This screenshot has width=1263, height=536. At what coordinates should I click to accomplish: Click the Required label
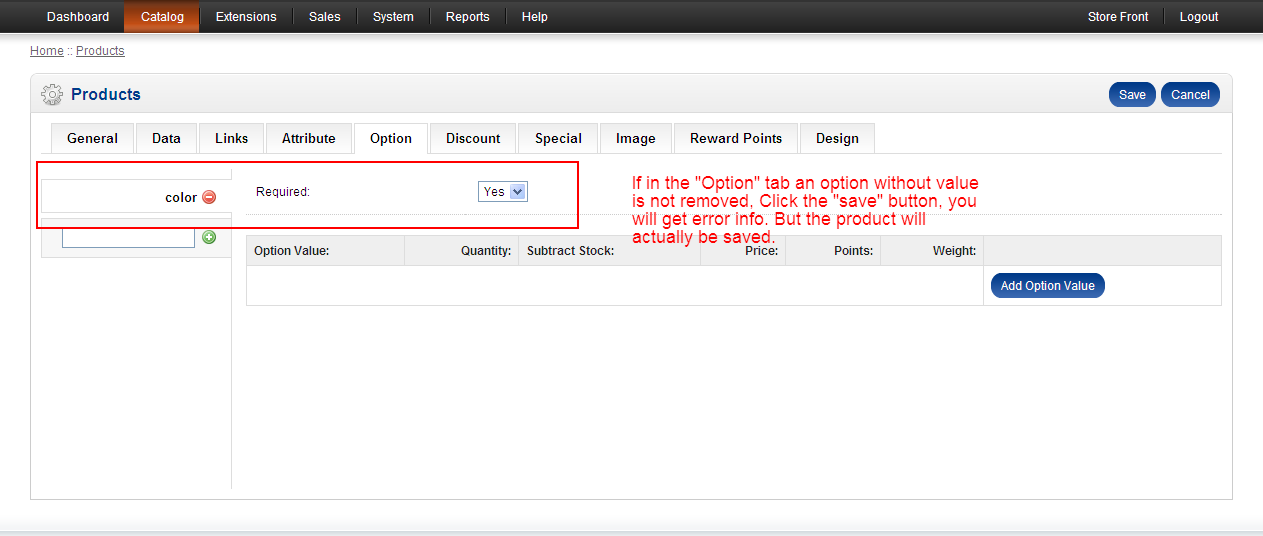coord(283,192)
